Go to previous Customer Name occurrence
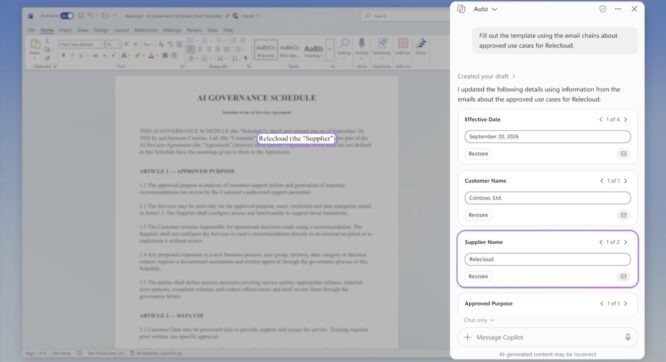This screenshot has height=362, width=666. pos(601,181)
